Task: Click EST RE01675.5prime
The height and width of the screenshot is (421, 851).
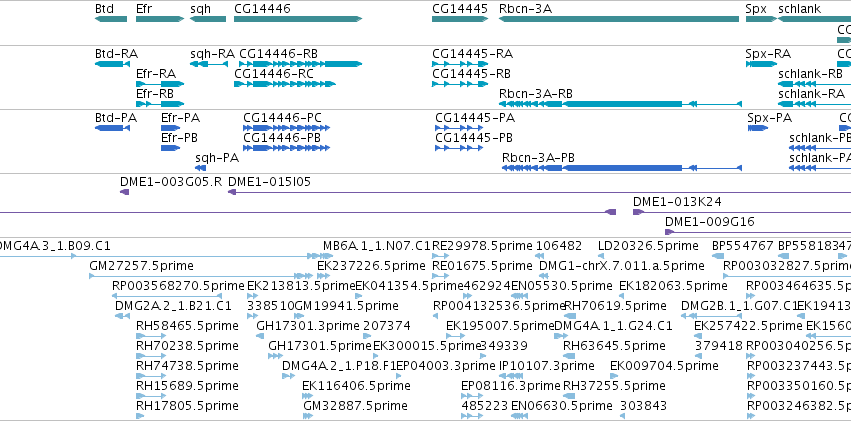Action: (441, 276)
